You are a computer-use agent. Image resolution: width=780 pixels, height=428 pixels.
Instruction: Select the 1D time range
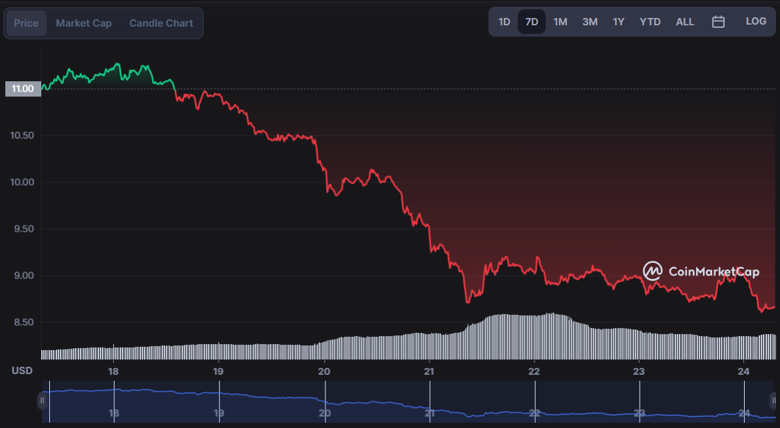pyautogui.click(x=504, y=22)
